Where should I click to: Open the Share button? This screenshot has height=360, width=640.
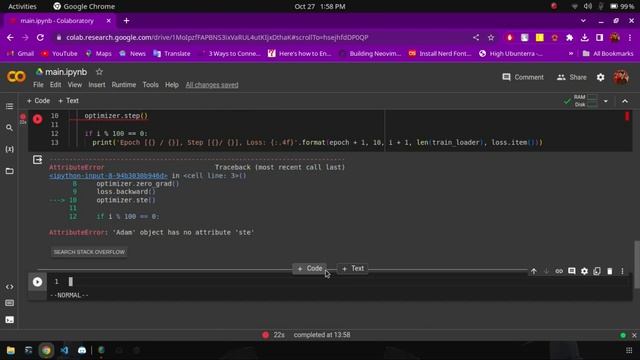tap(571, 77)
